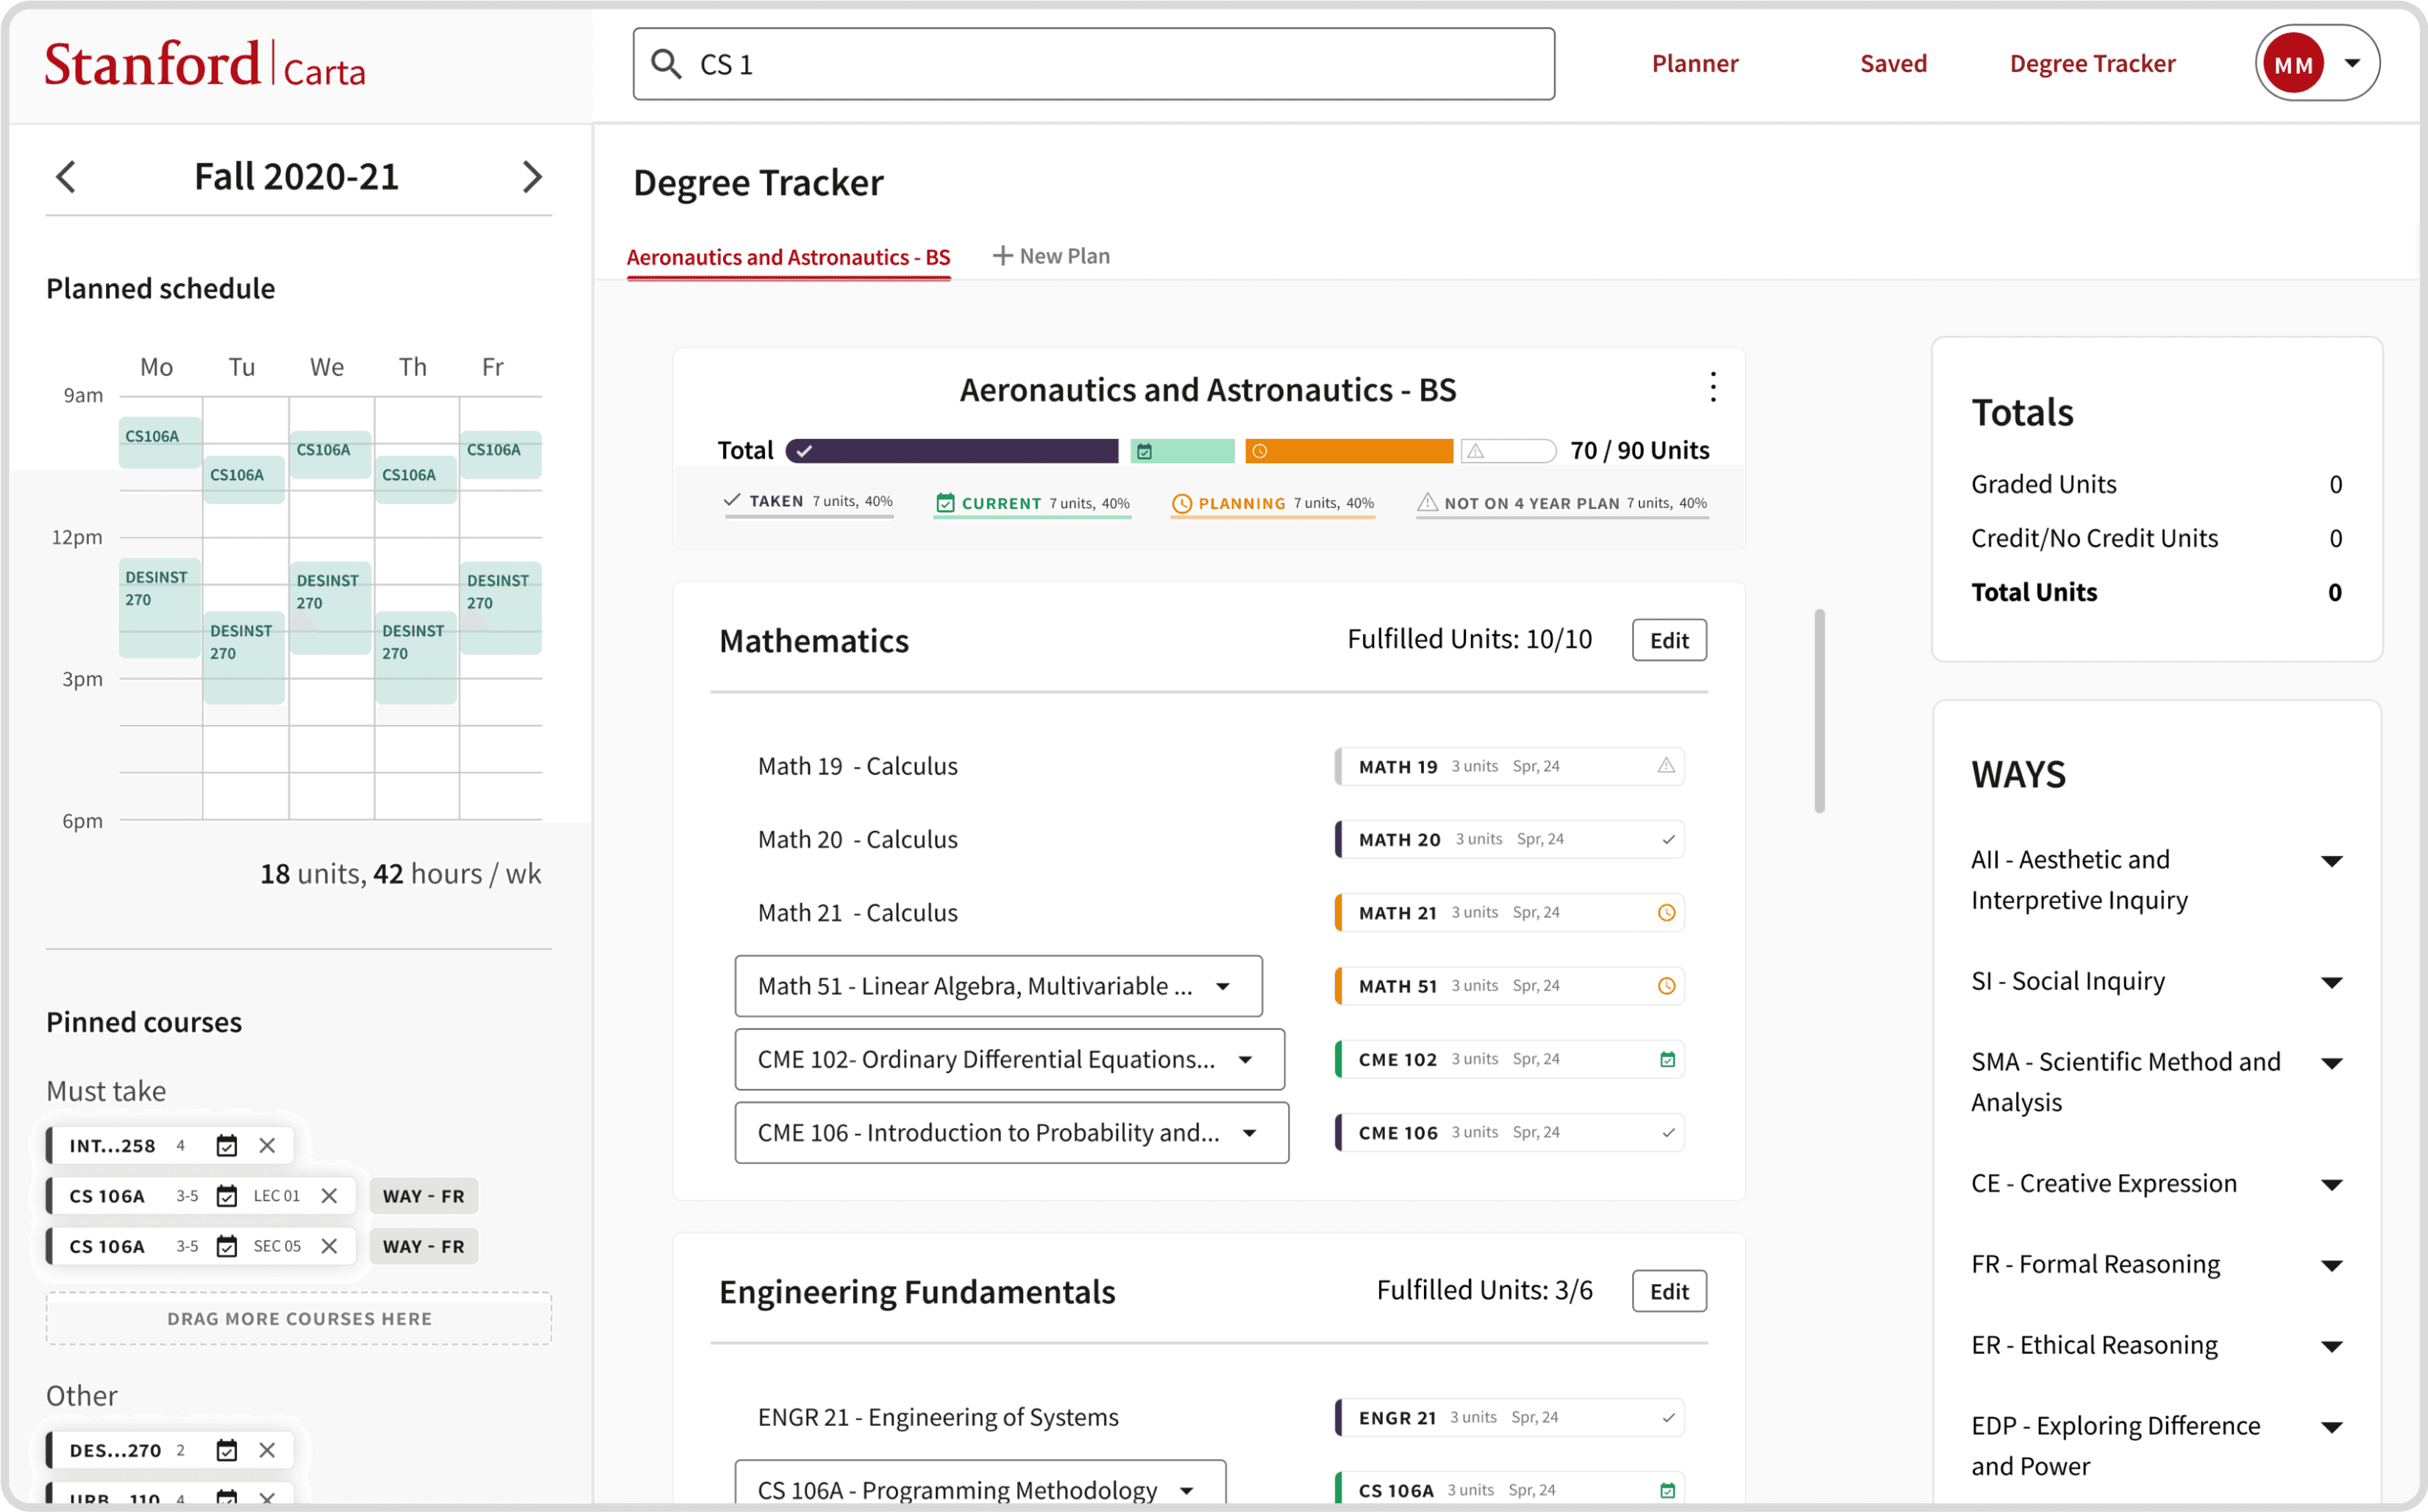The width and height of the screenshot is (2428, 1512).
Task: Remove DES...270 from Other pinned courses
Action: (x=267, y=1450)
